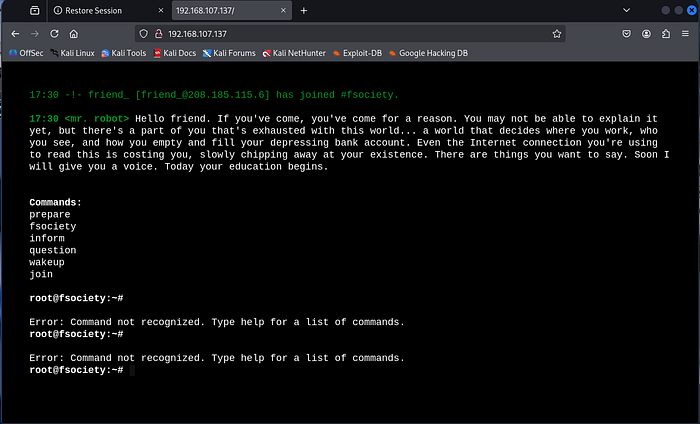Click the 'fsociety' command in list
Viewport: 700px width, 424px height.
click(53, 227)
